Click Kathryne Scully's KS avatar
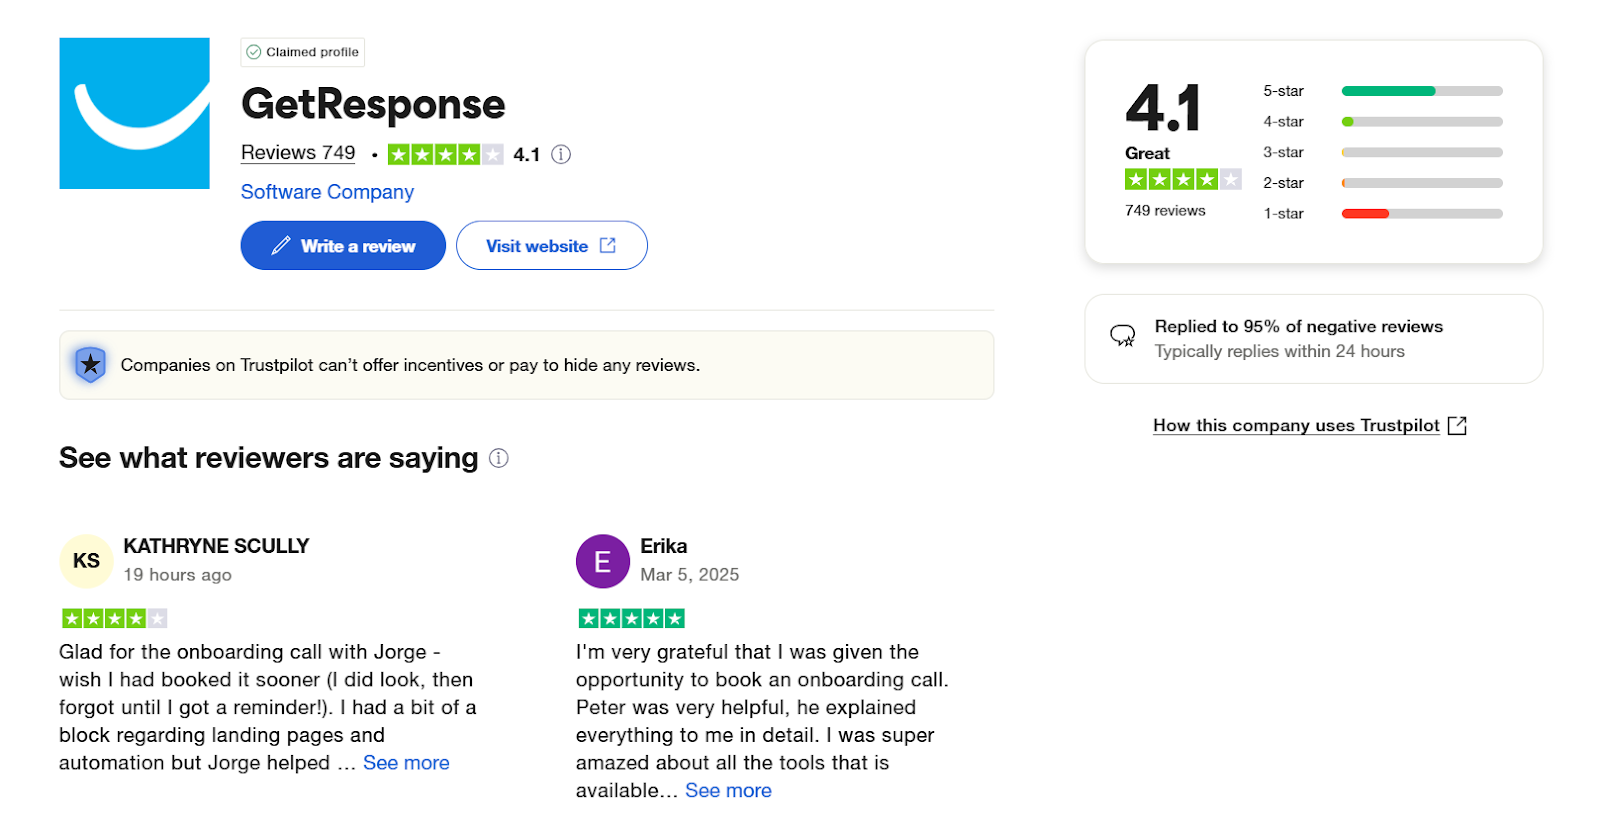 86,561
